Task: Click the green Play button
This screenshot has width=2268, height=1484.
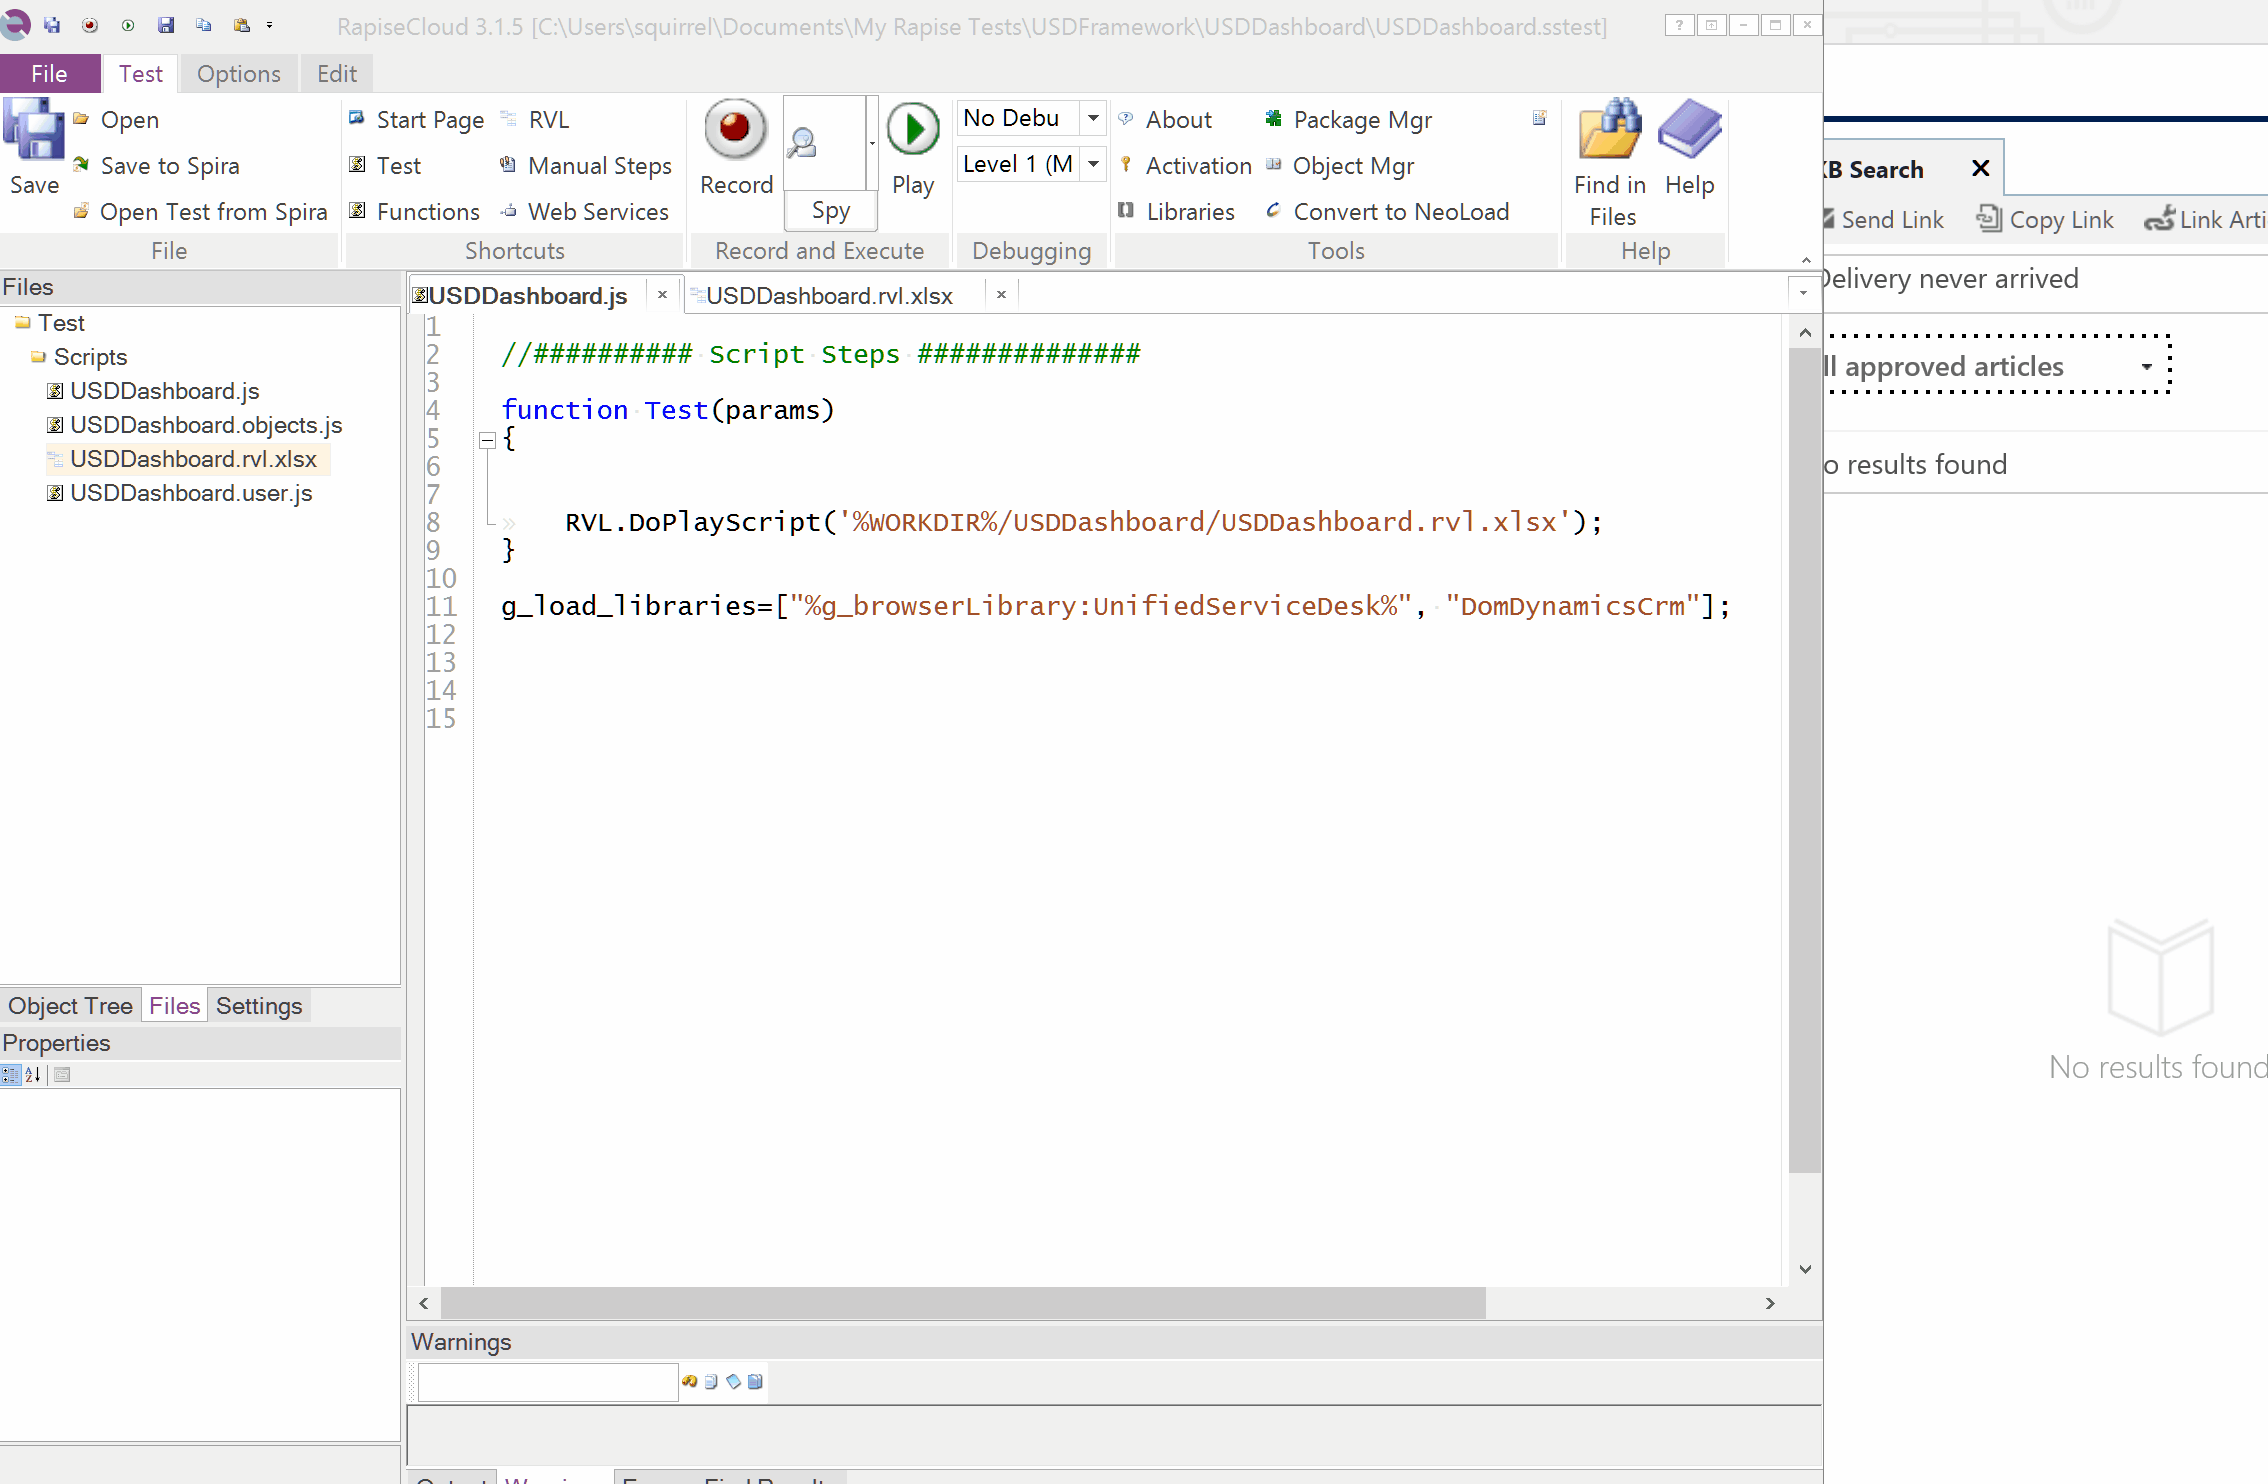Action: coord(913,130)
